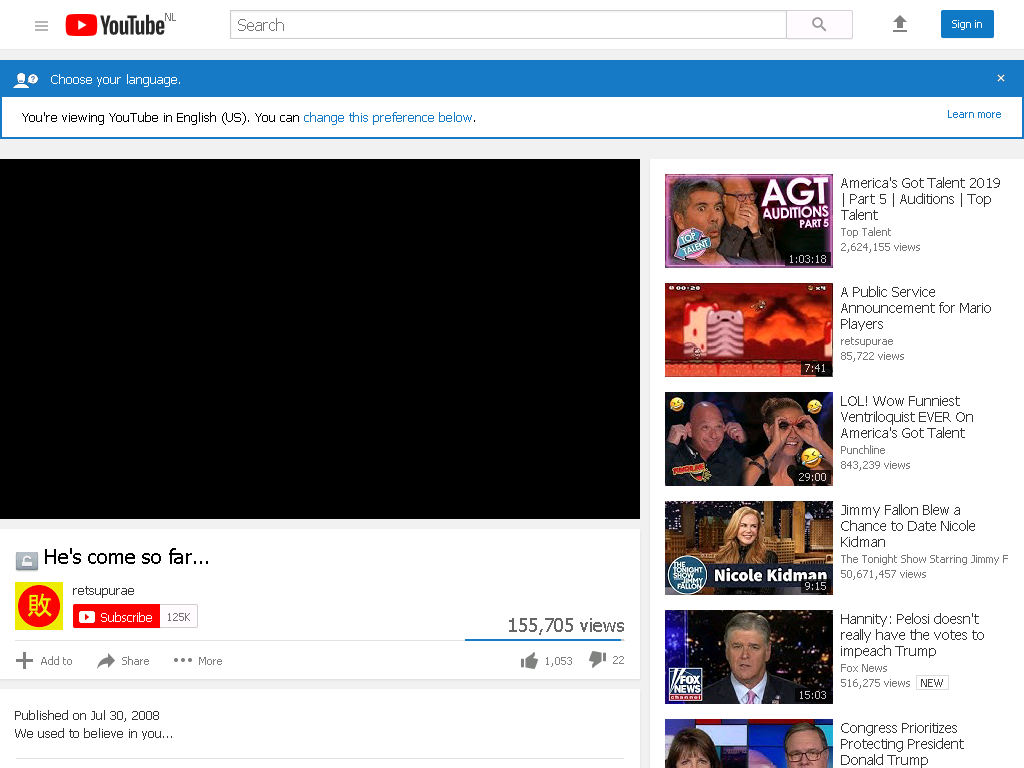Open Add to playlist menu
Viewport: 1024px width, 768px height.
coord(44,661)
